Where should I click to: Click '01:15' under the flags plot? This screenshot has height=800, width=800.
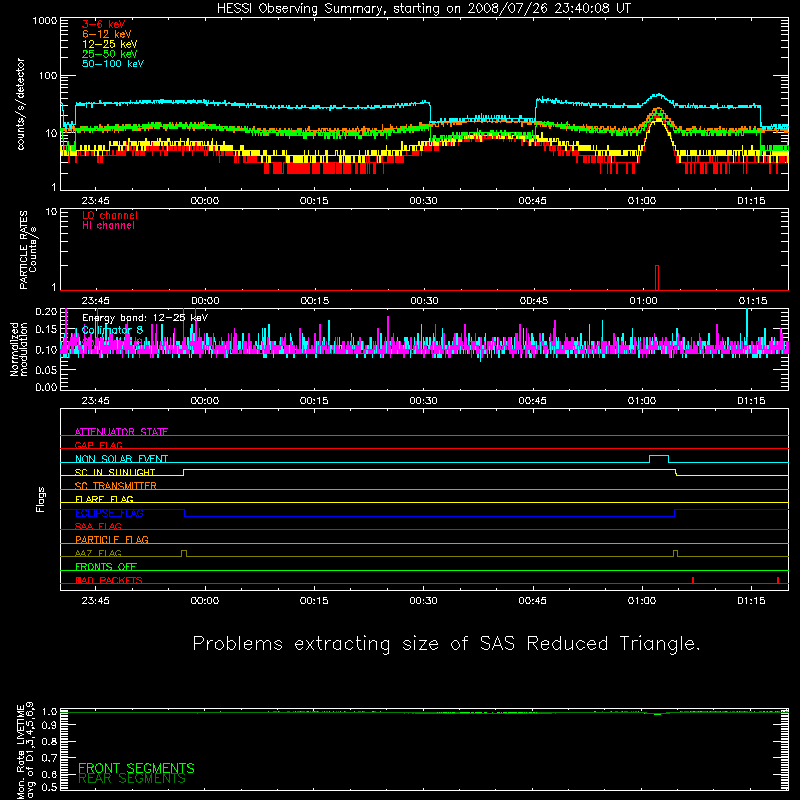[752, 601]
